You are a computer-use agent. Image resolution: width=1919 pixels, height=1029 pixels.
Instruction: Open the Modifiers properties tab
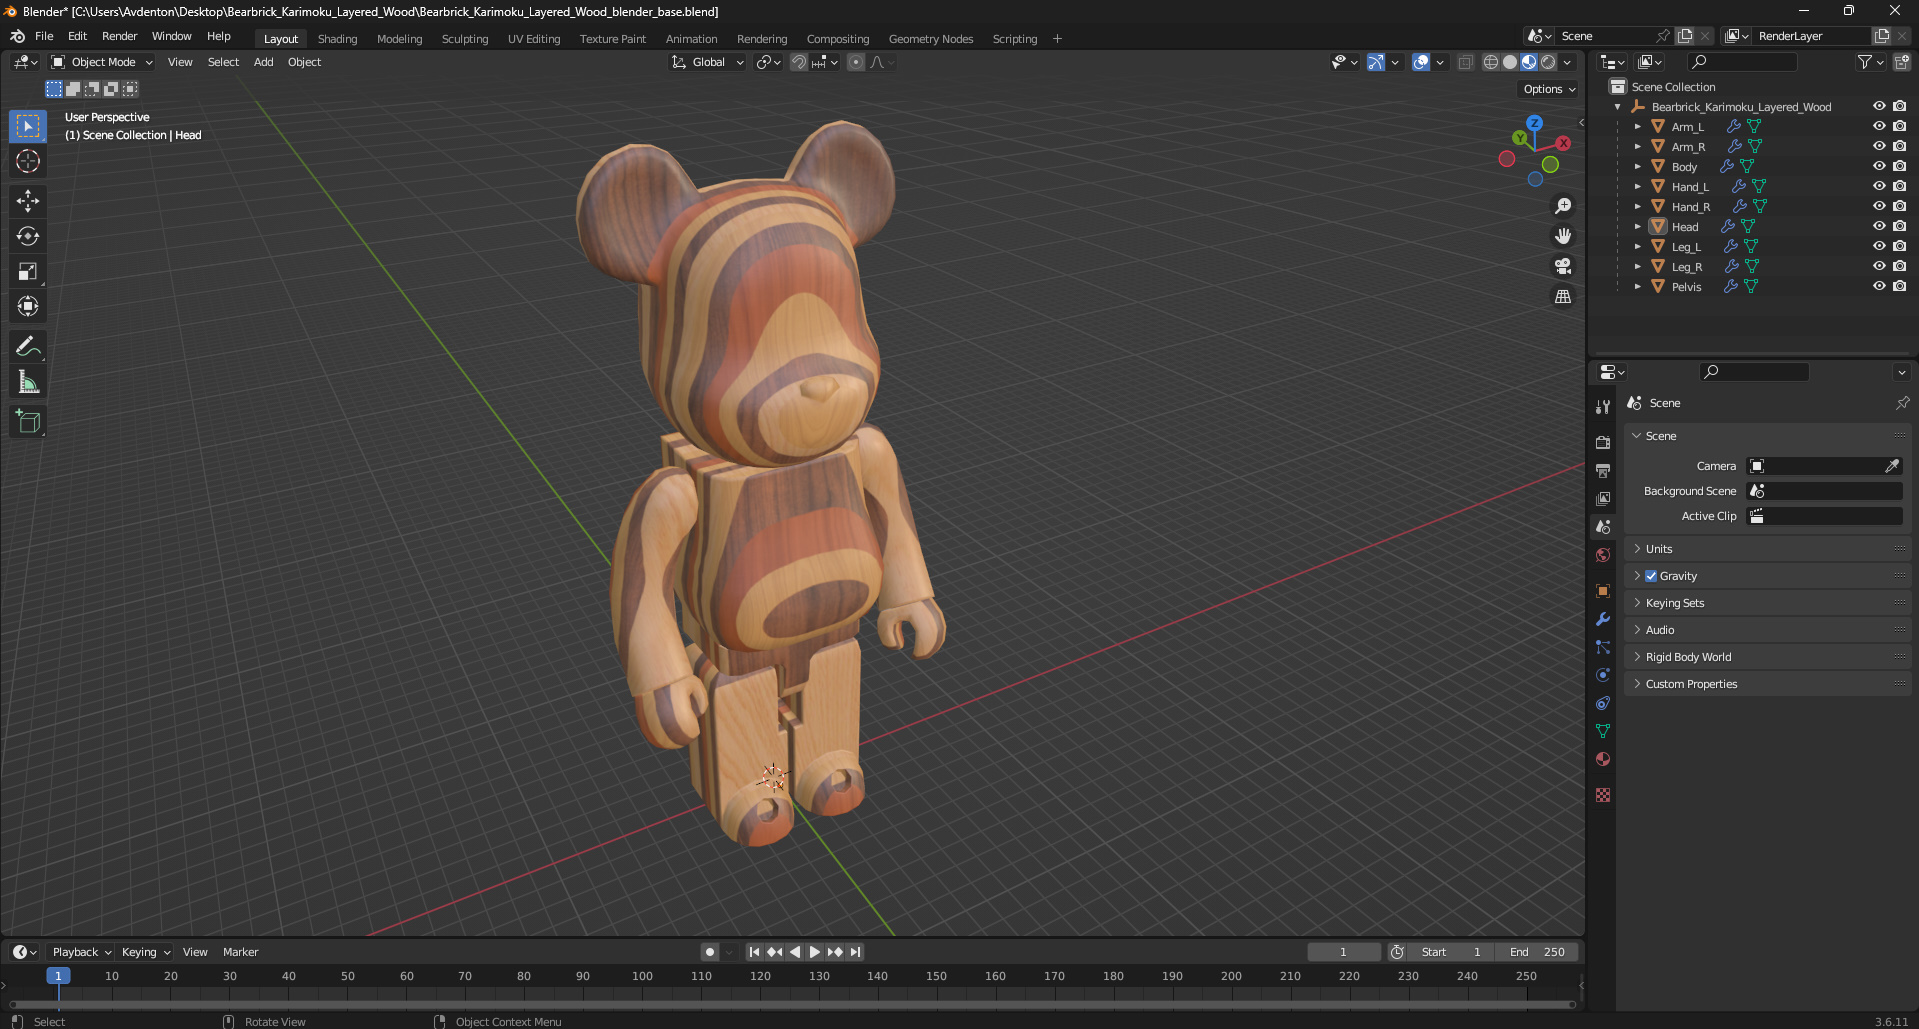(x=1603, y=619)
